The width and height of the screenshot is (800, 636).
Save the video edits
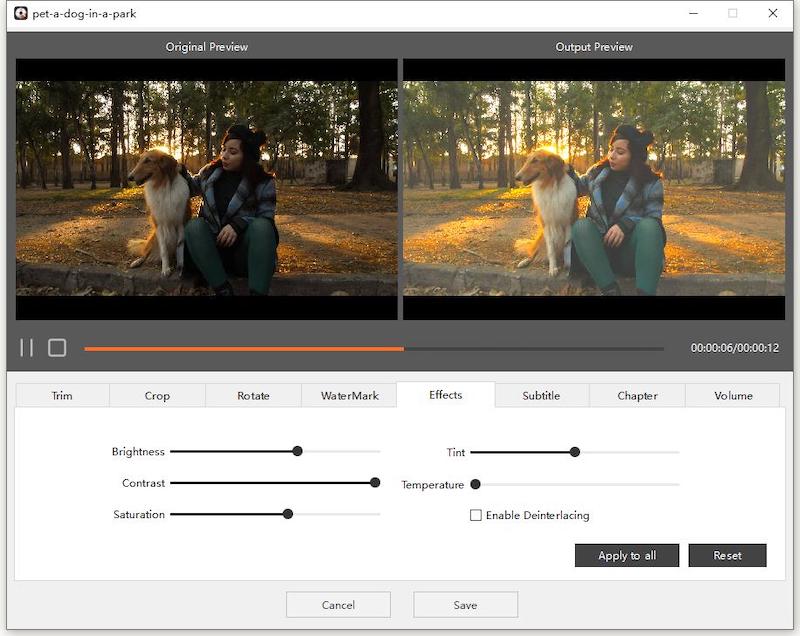pos(465,605)
